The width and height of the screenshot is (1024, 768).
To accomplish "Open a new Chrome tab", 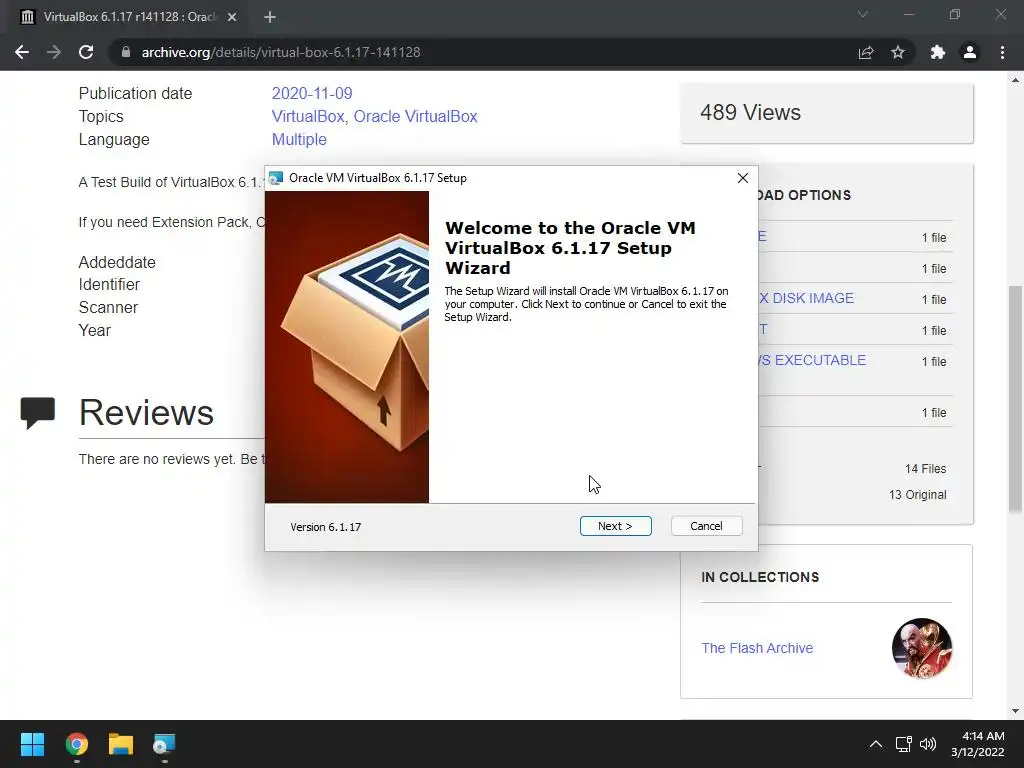I will coord(270,17).
